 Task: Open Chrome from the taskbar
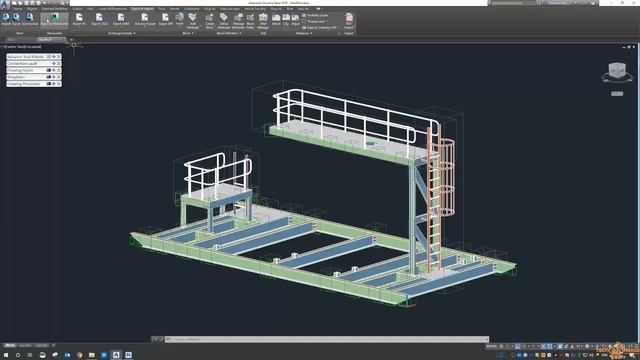[80, 355]
